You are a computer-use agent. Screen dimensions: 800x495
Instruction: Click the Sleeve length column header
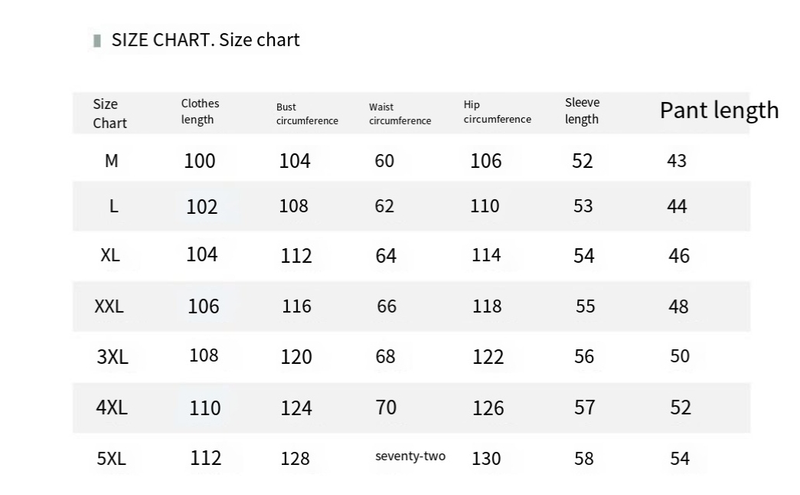click(582, 111)
